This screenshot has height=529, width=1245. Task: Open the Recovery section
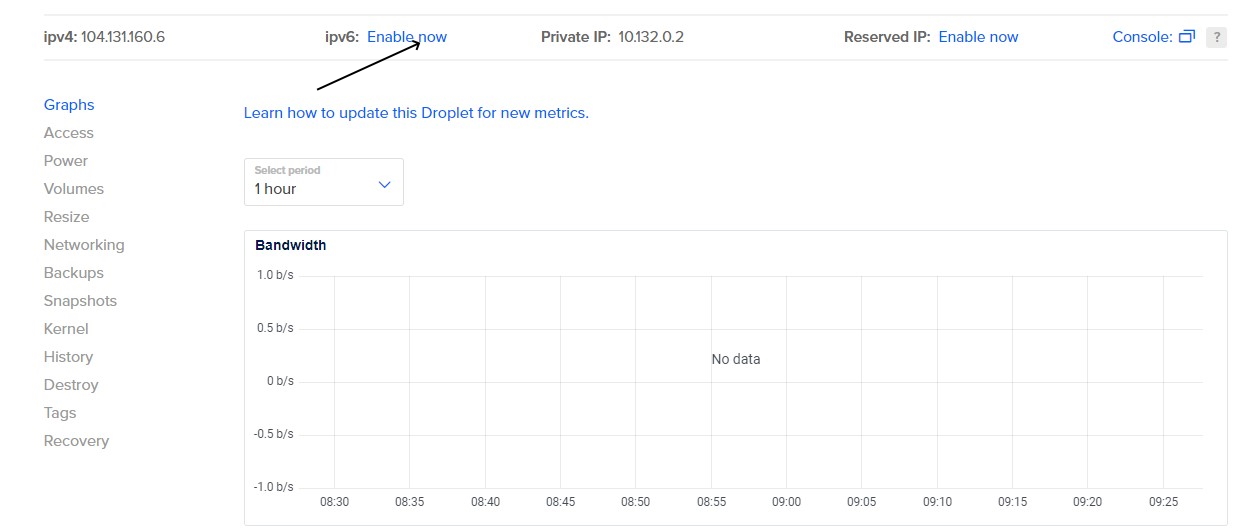(76, 441)
